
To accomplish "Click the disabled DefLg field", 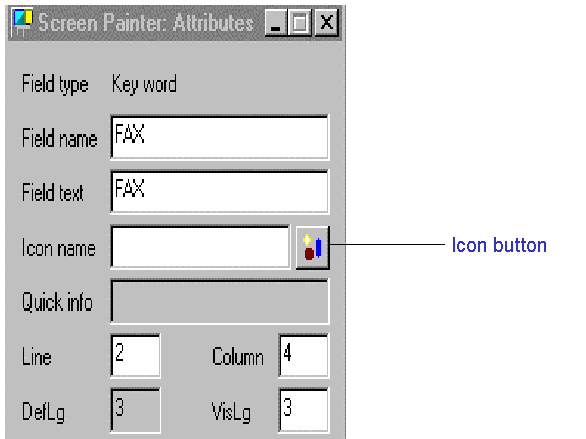I will [136, 410].
